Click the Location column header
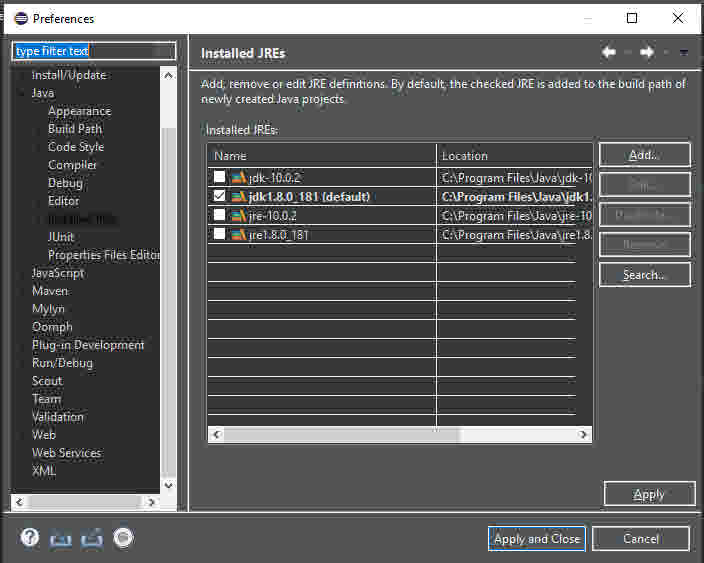Viewport: 704px width, 563px height. [x=515, y=156]
